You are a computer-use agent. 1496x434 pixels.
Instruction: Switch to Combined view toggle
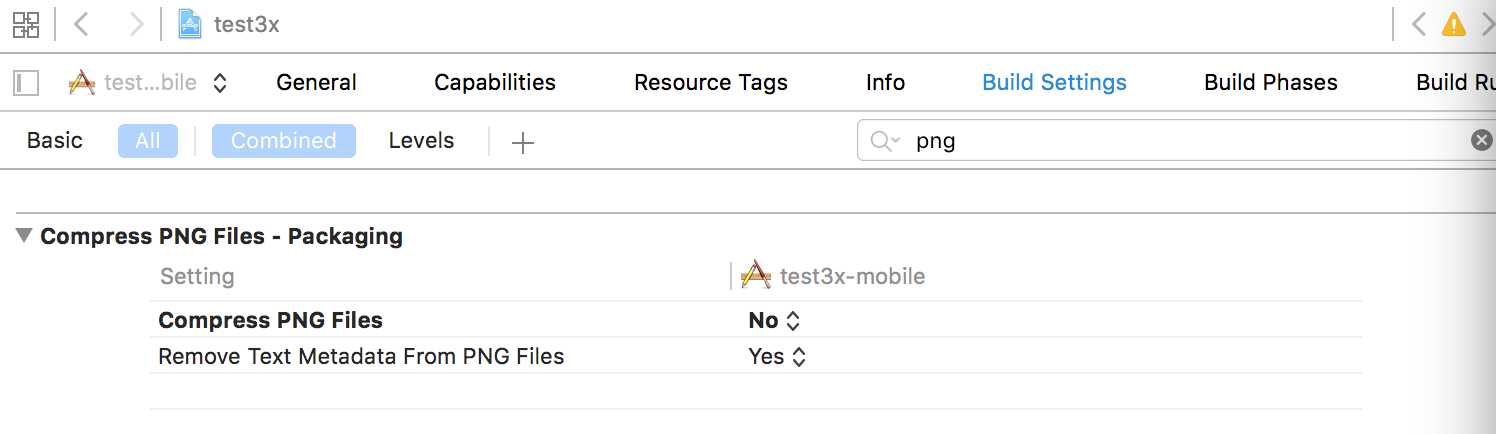tap(284, 141)
